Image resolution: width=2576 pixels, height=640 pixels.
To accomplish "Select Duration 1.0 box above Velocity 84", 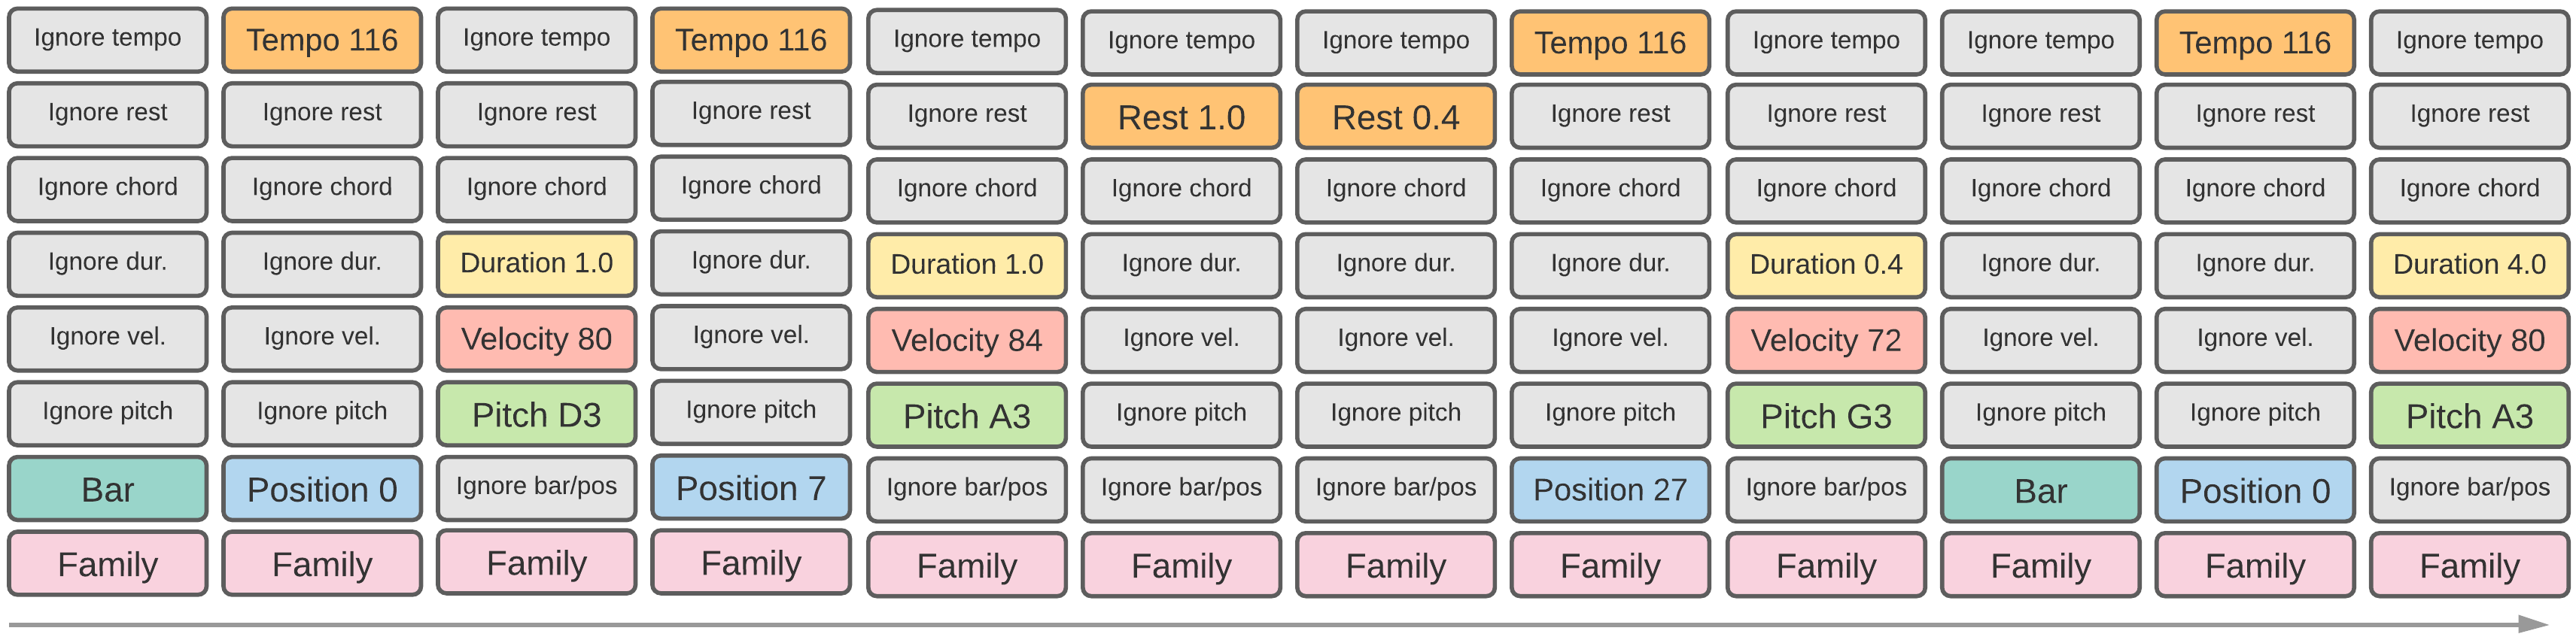I will (x=966, y=264).
